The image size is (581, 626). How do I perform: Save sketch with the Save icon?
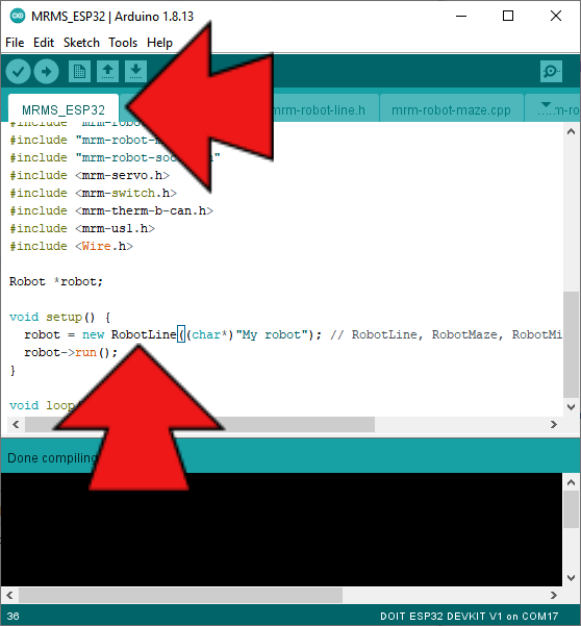click(136, 71)
